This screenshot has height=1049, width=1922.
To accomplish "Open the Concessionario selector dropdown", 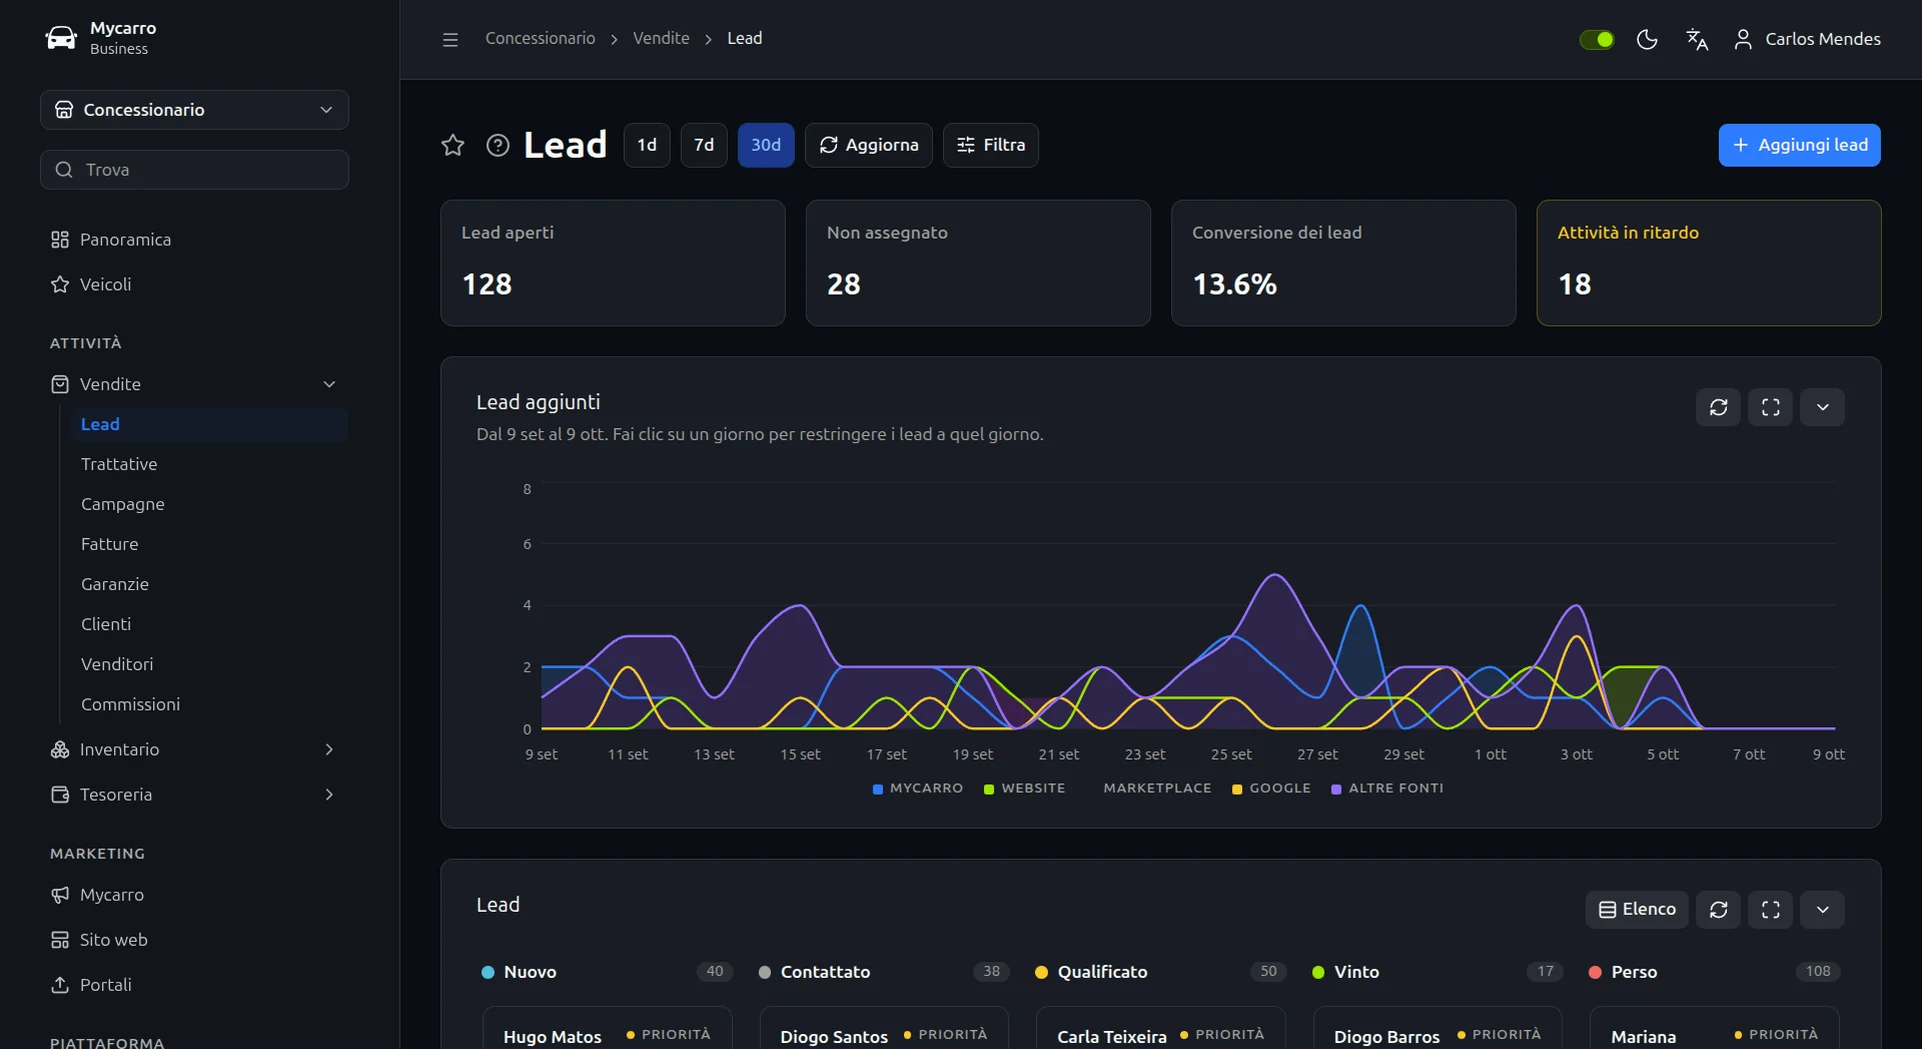I will pos(194,110).
